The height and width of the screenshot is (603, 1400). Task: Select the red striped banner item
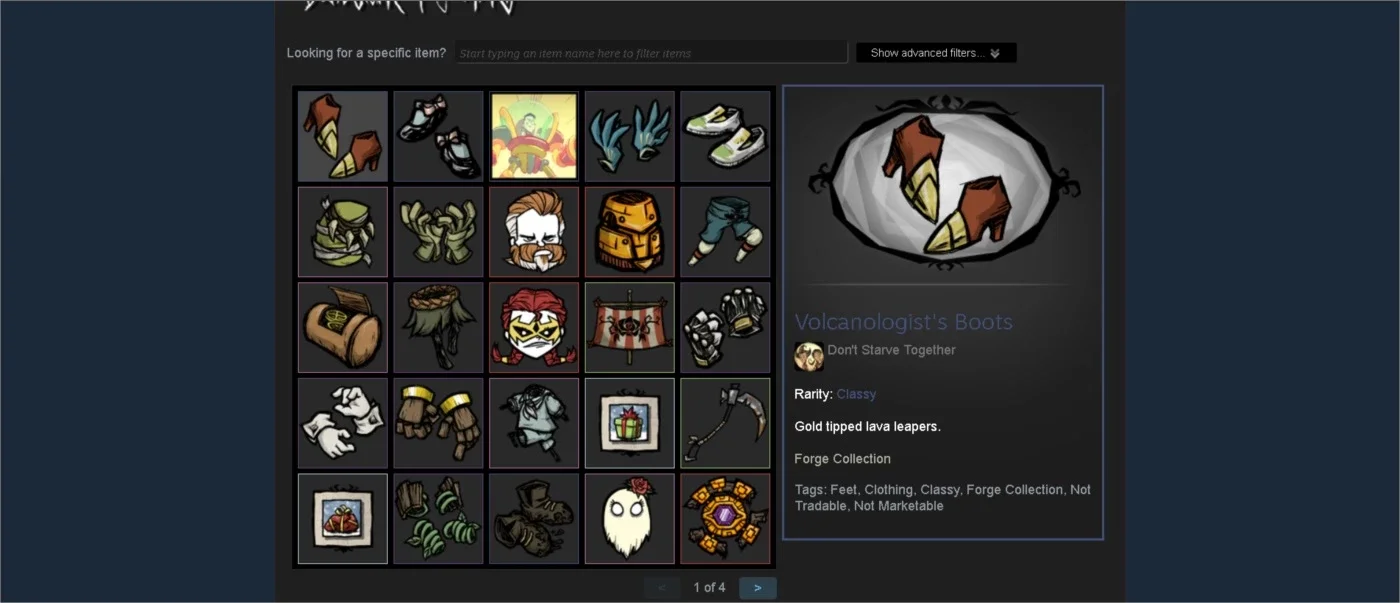click(x=630, y=327)
